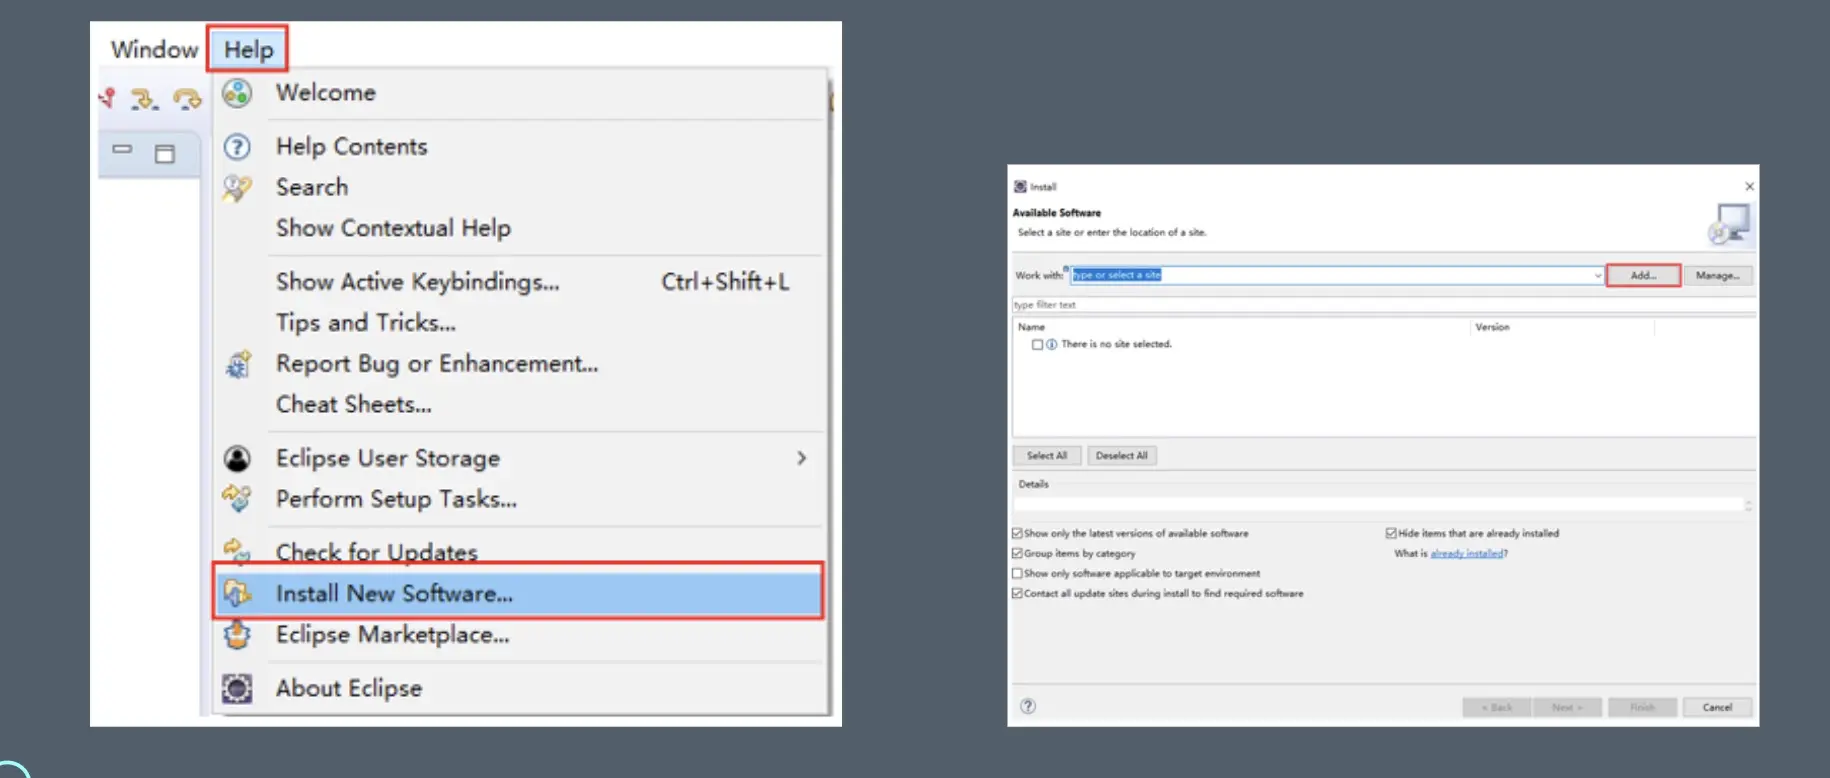Toggle Show only the latest versions checkbox
1830x778 pixels.
pos(1017,534)
